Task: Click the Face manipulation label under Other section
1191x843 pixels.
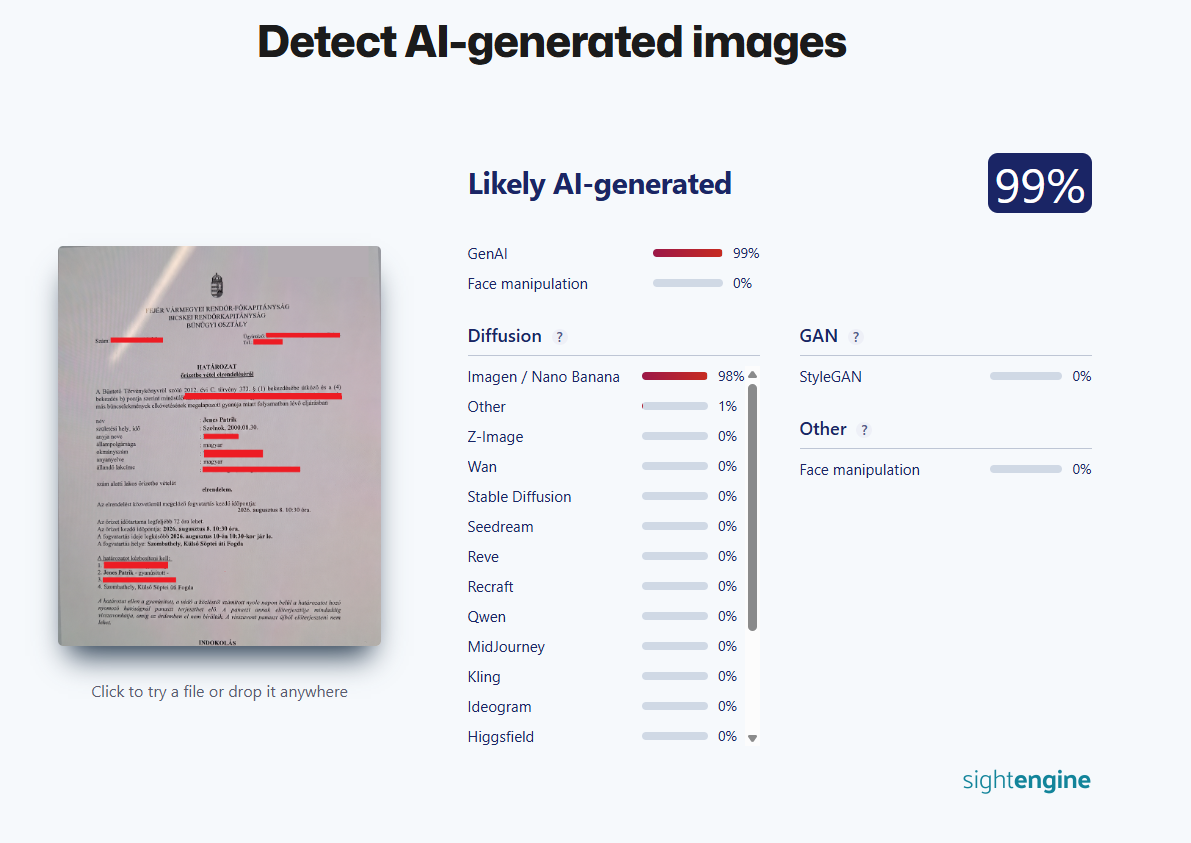Action: 859,470
